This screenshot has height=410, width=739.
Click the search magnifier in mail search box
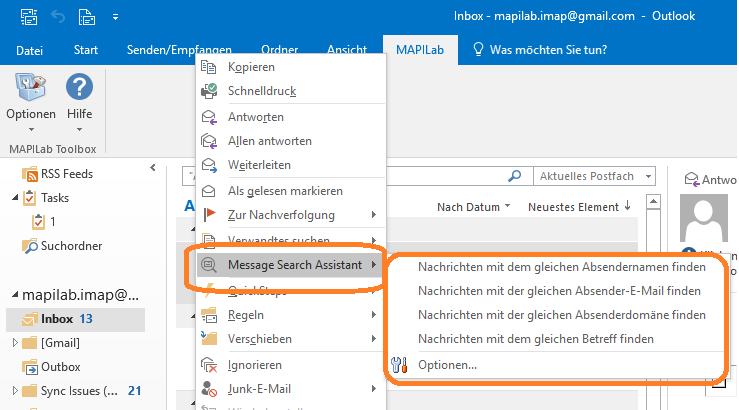[515, 176]
